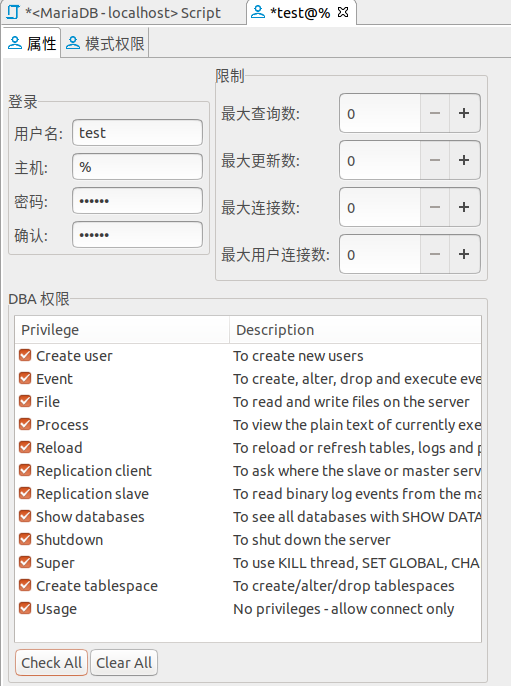Toggle the Shutdown privilege checkbox

point(25,539)
